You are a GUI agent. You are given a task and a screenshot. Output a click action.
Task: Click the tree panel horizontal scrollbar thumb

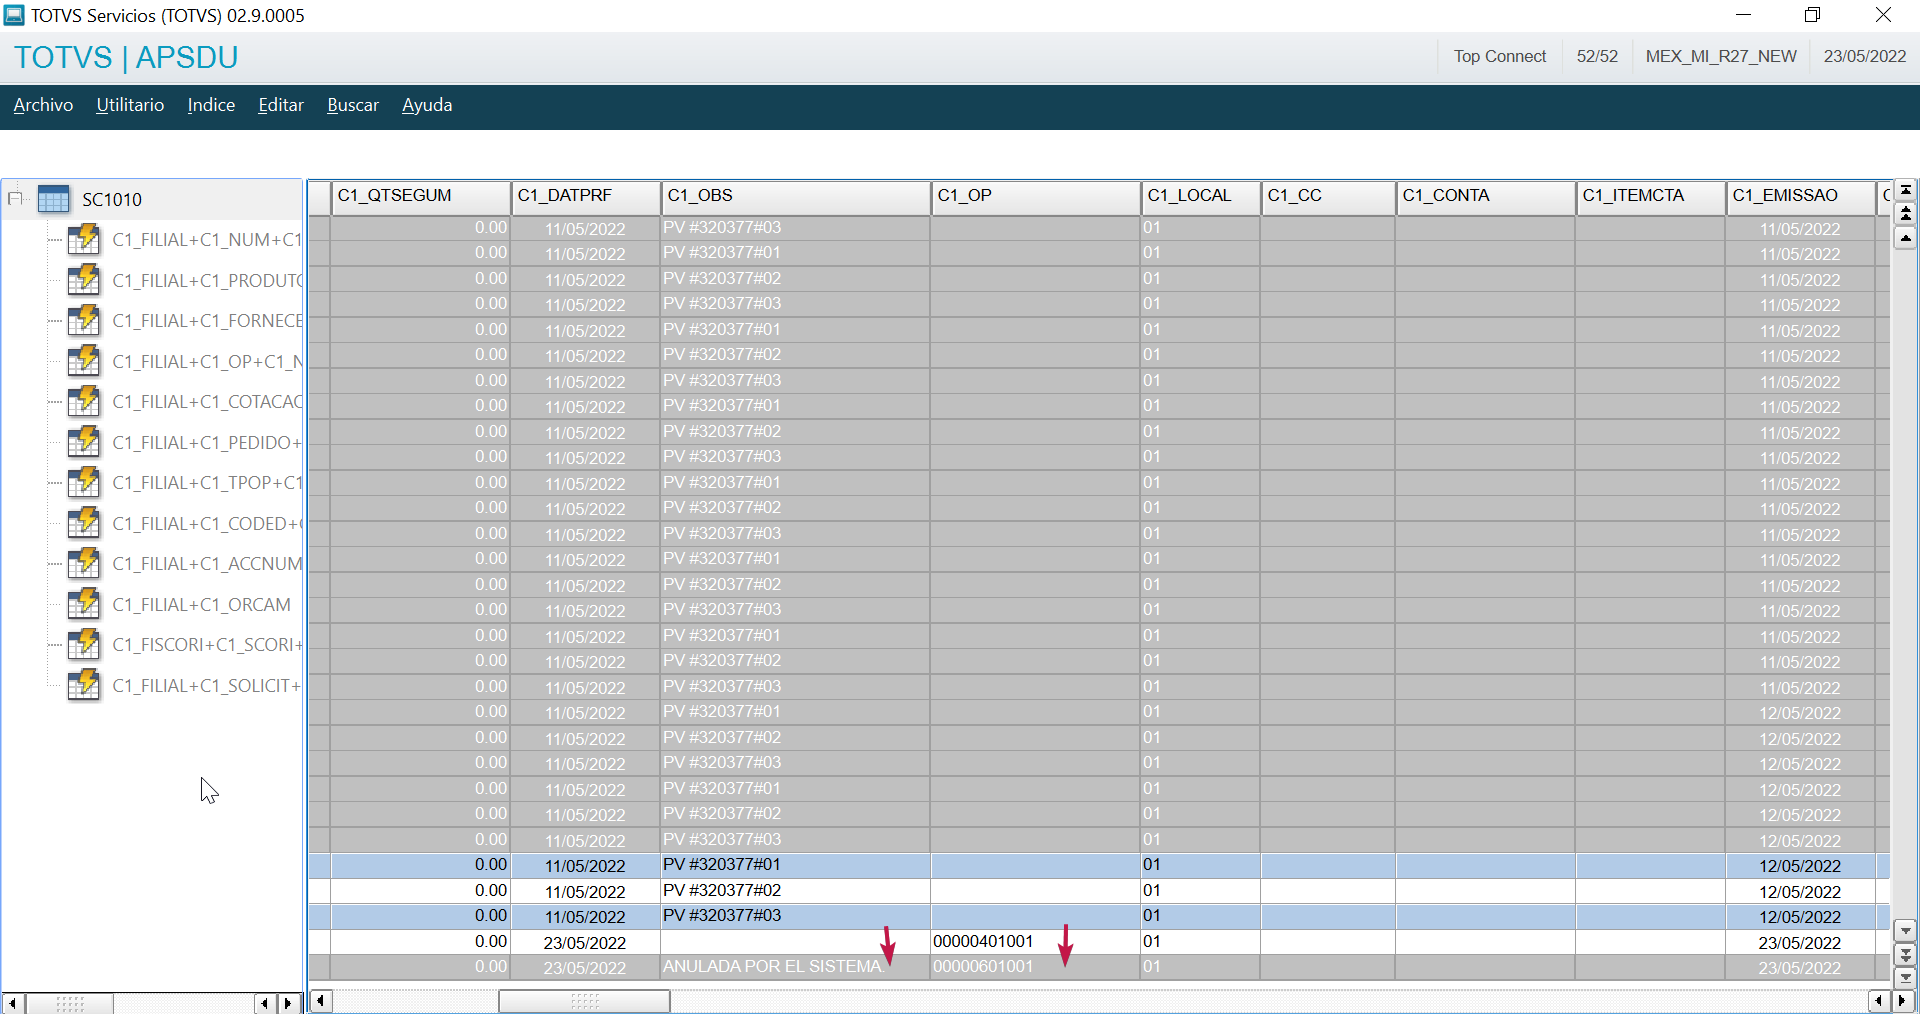coord(70,1003)
